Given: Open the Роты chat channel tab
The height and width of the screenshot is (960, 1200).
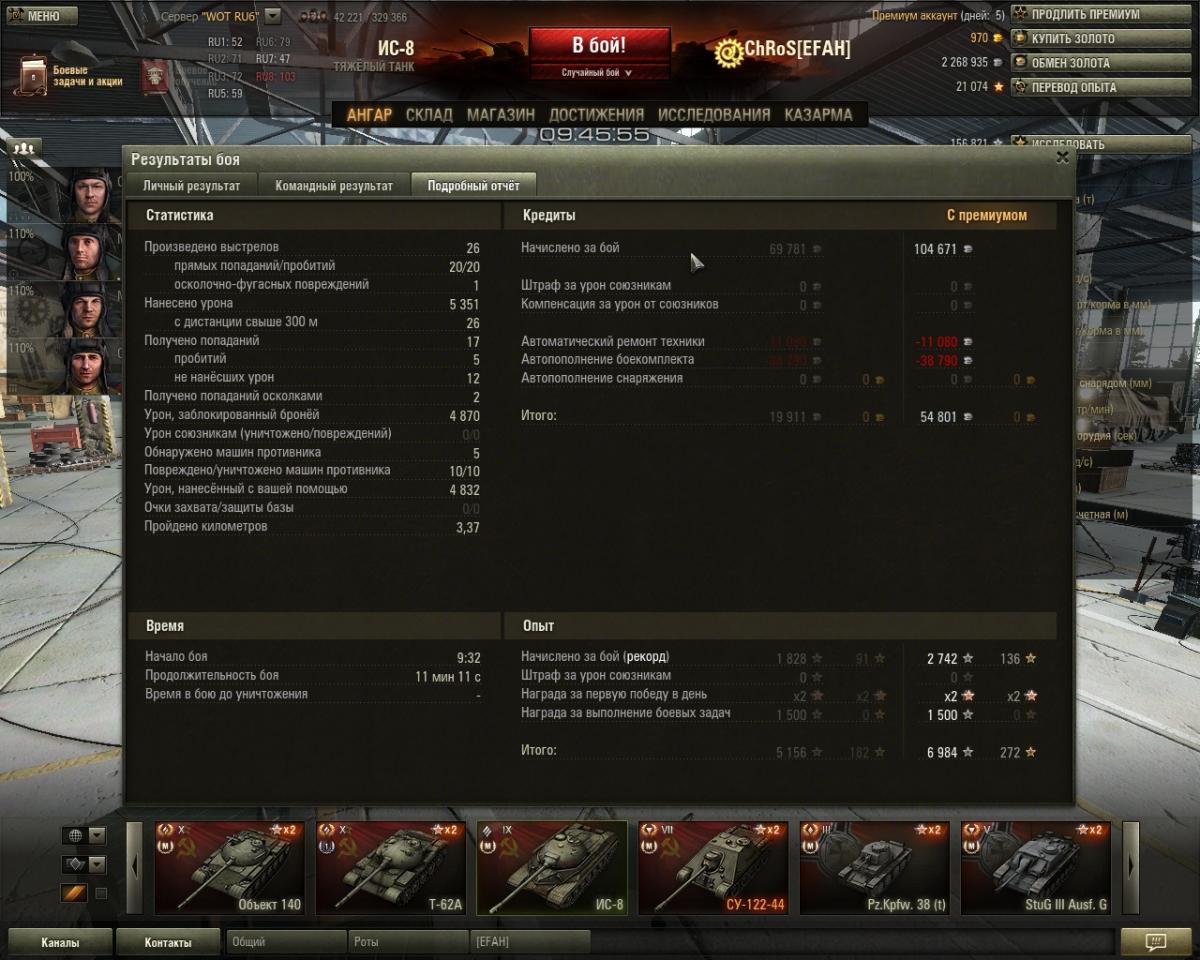Looking at the screenshot, I should point(408,942).
